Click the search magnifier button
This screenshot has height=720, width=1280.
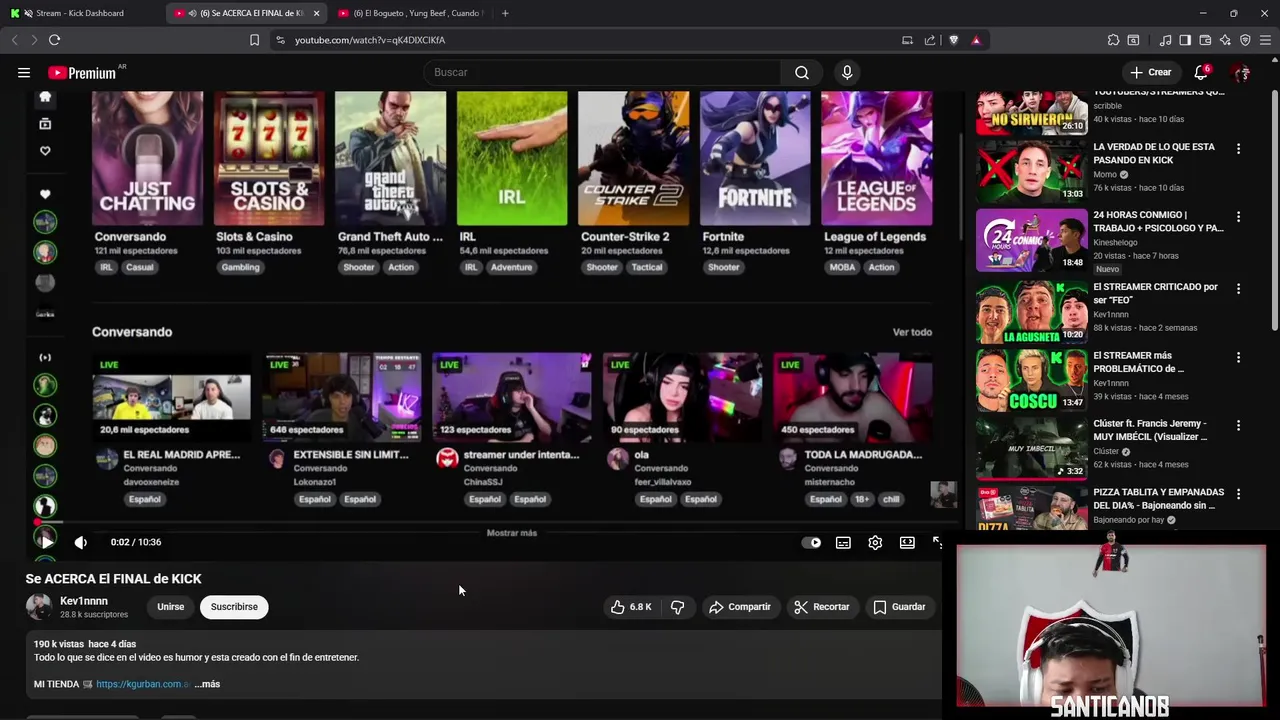pos(802,72)
